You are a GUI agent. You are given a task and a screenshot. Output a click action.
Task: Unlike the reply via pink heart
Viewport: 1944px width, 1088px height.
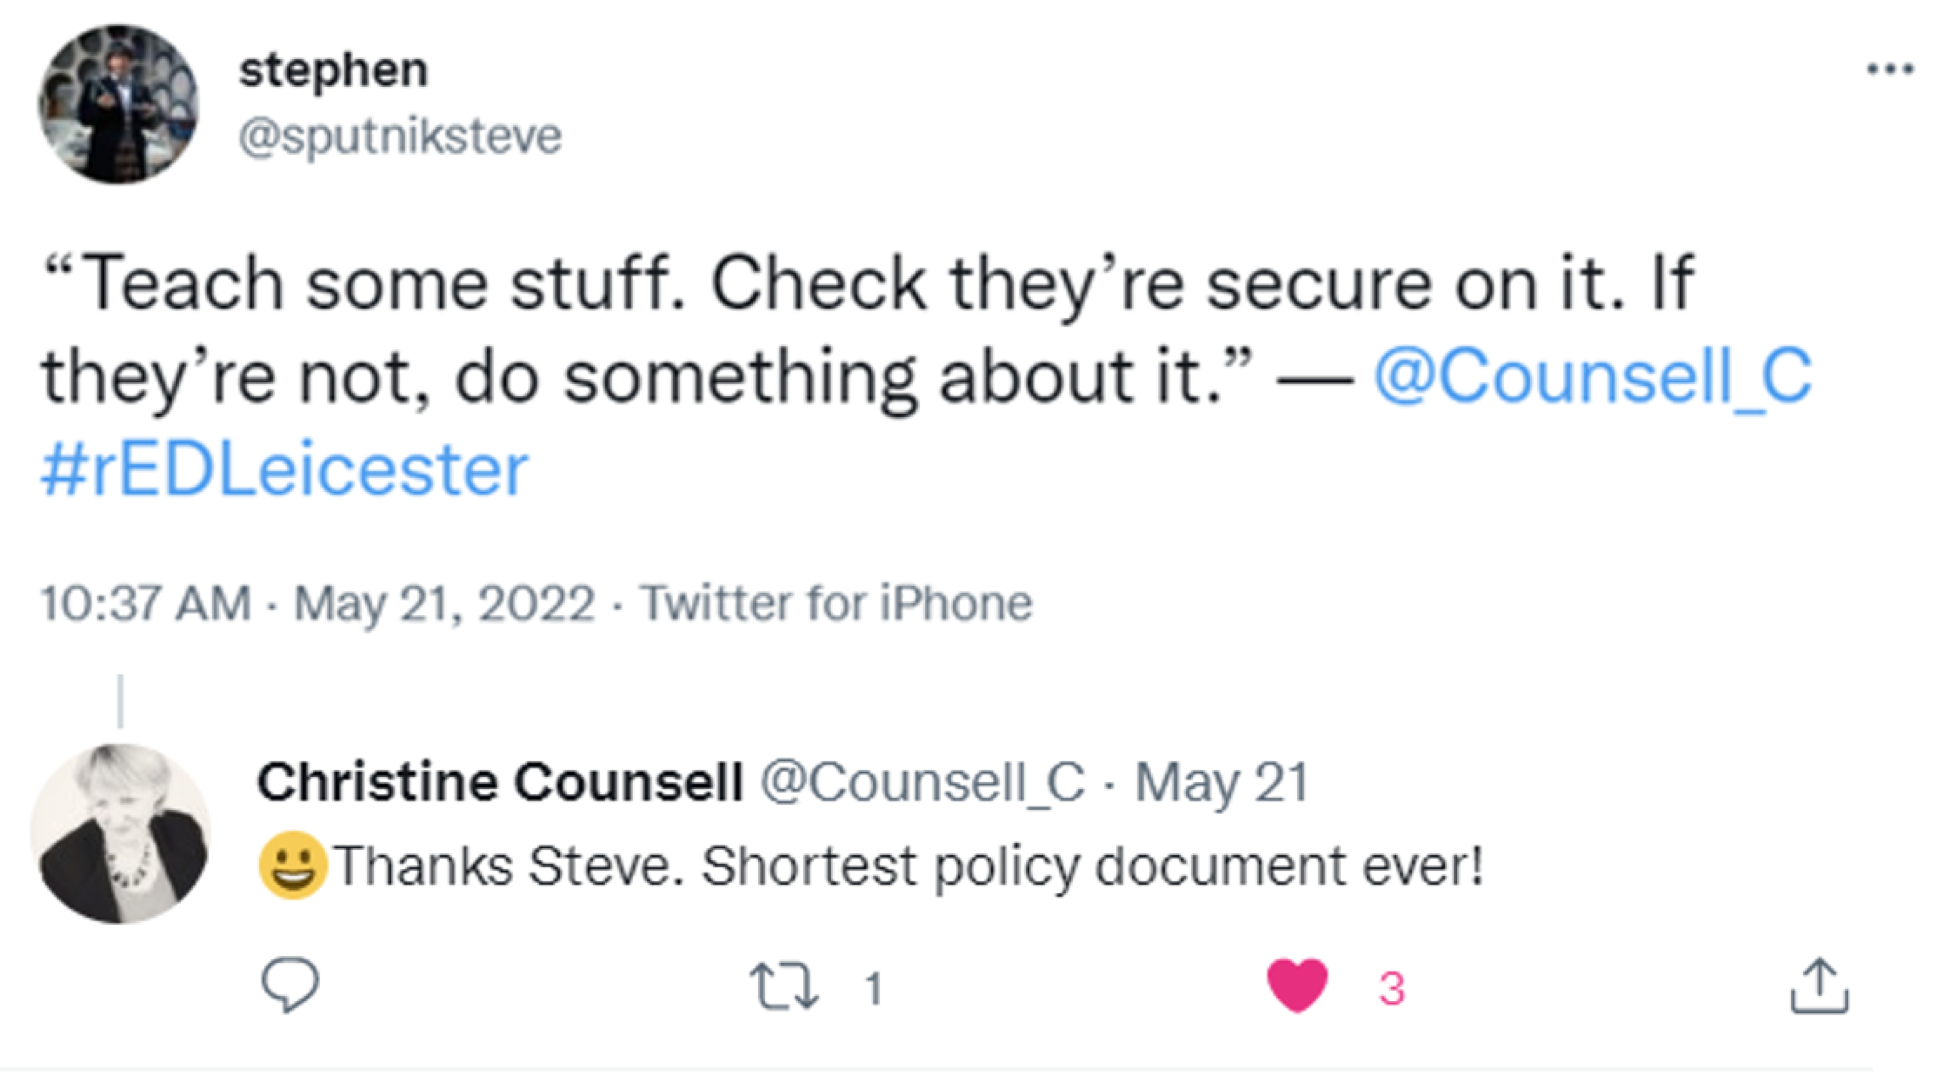pos(1297,985)
